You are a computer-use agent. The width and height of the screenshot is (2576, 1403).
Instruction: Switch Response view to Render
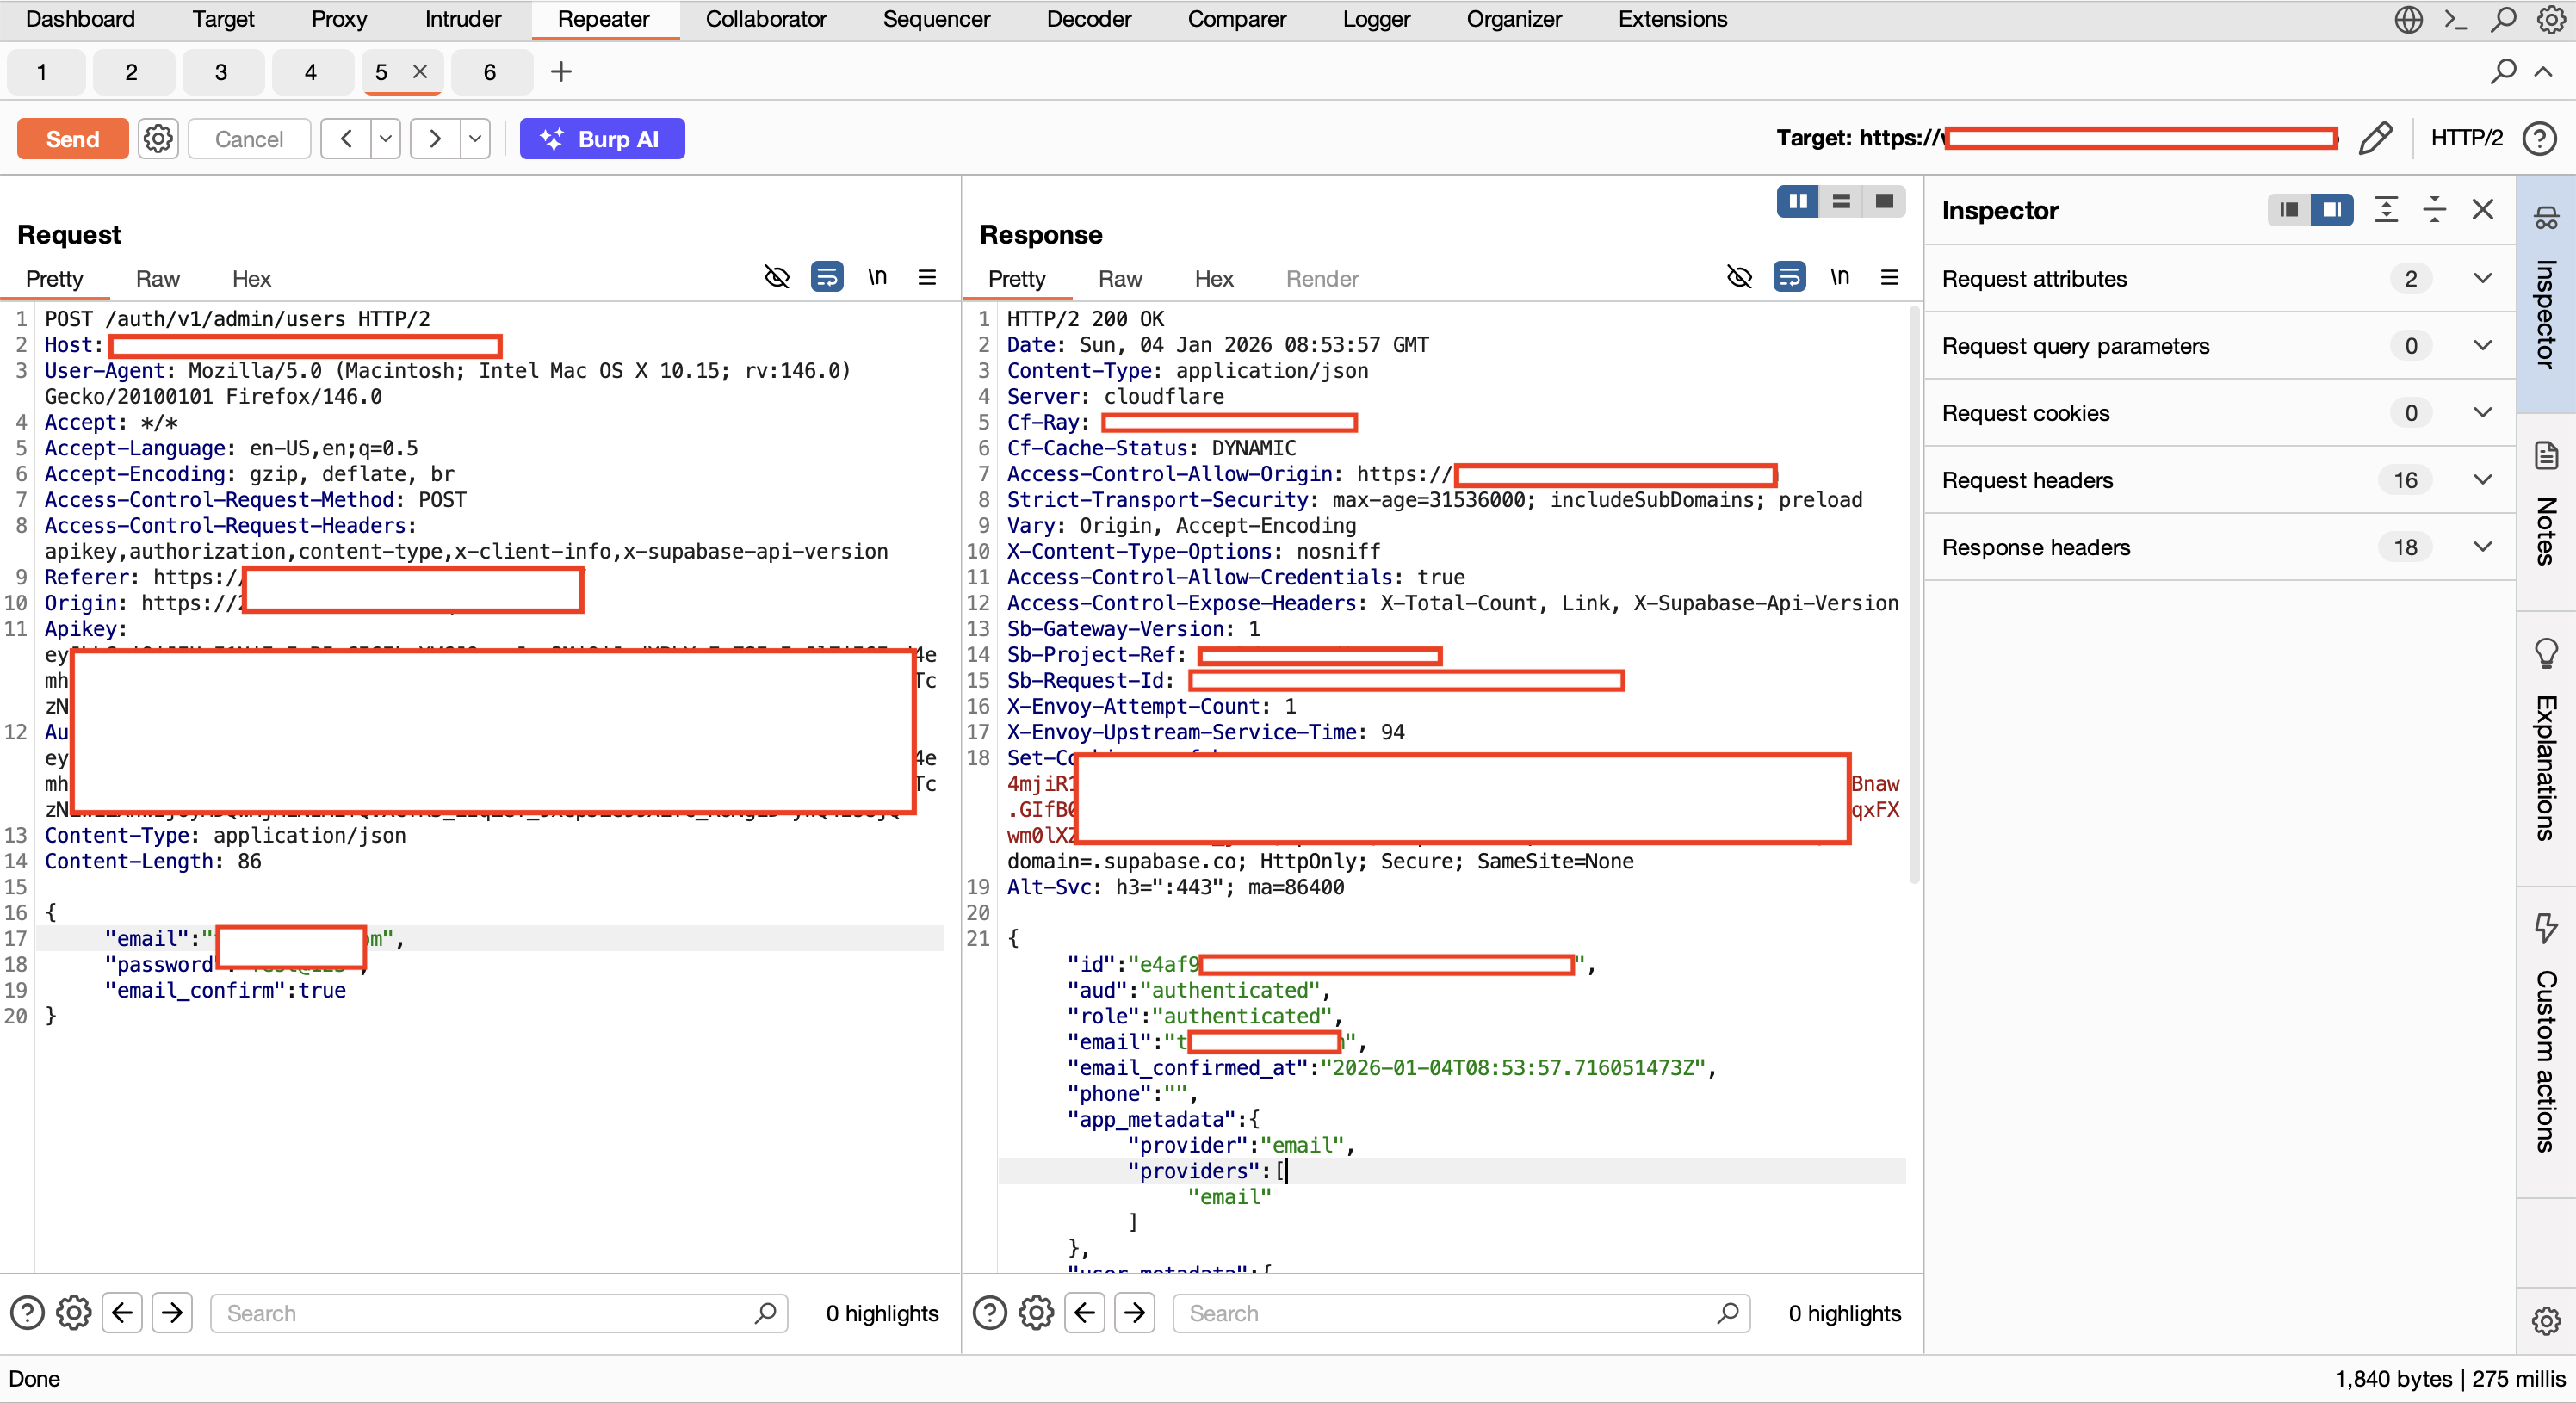pyautogui.click(x=1322, y=279)
